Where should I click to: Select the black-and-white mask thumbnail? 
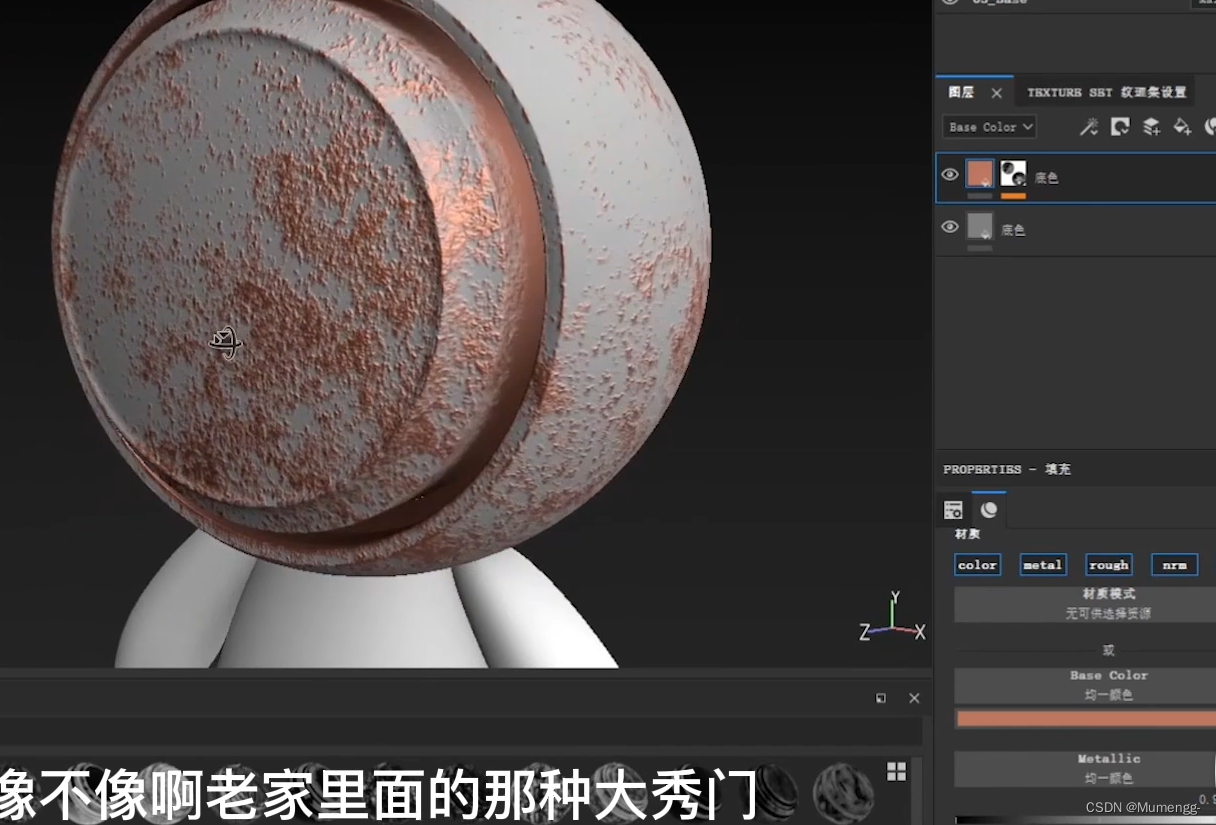(x=1013, y=174)
